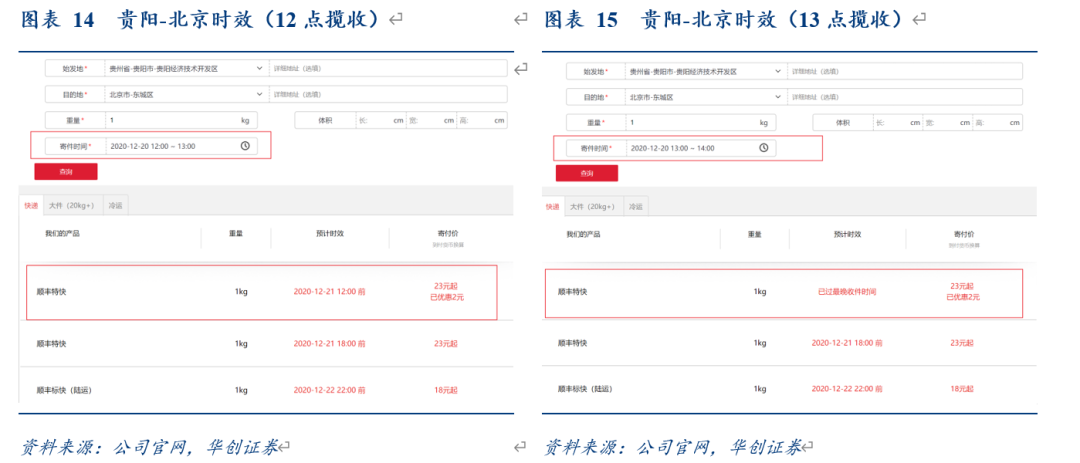Image resolution: width=1080 pixels, height=463 pixels.
Task: Click 贵州省-贵阳市-贵阳经济技术开发区 origin value in Figure 15
Action: coord(683,71)
